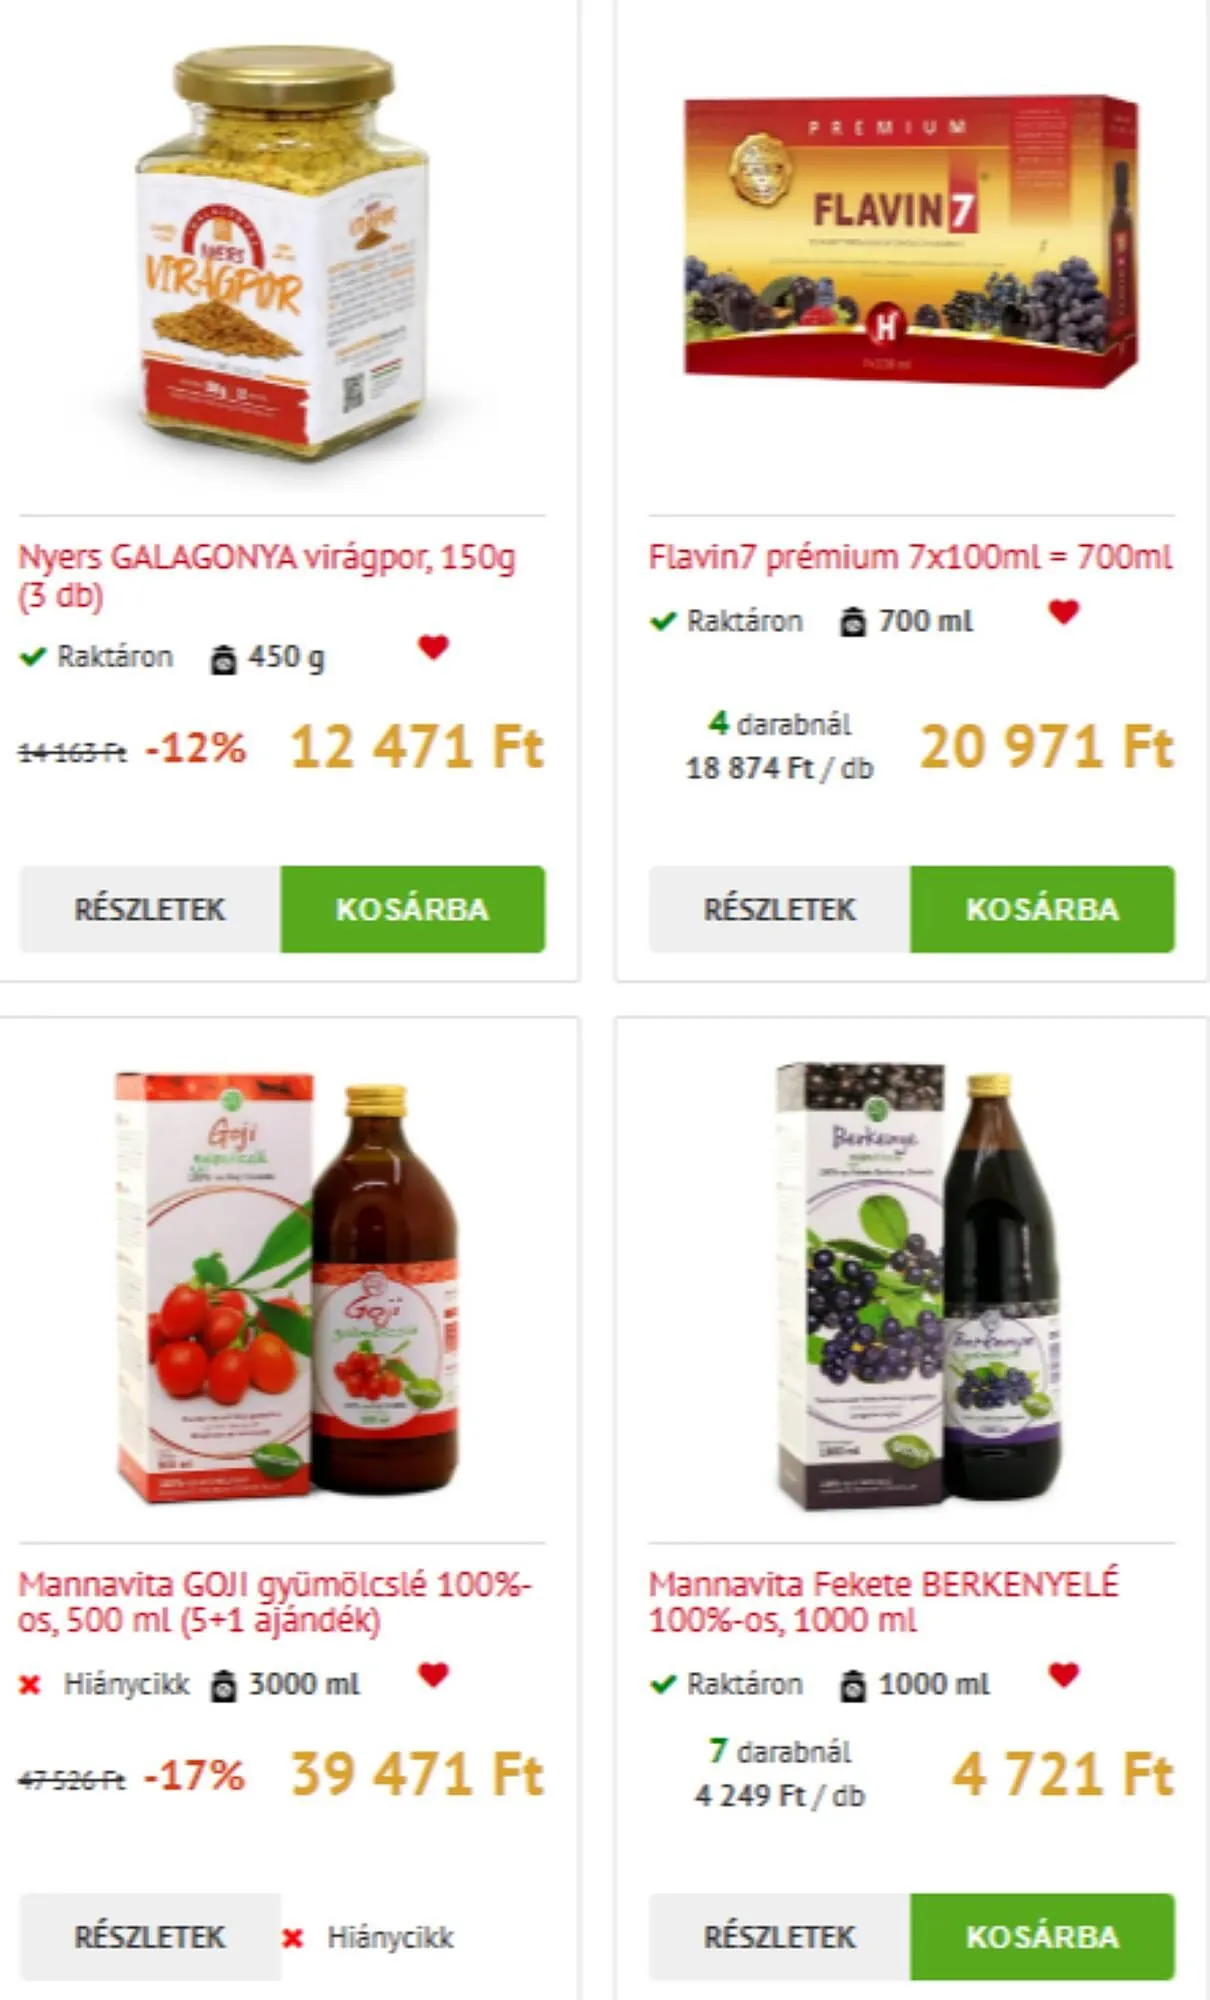The width and height of the screenshot is (1210, 2000).
Task: Click the Mannavita GOJI juice product image
Action: pos(288,1287)
